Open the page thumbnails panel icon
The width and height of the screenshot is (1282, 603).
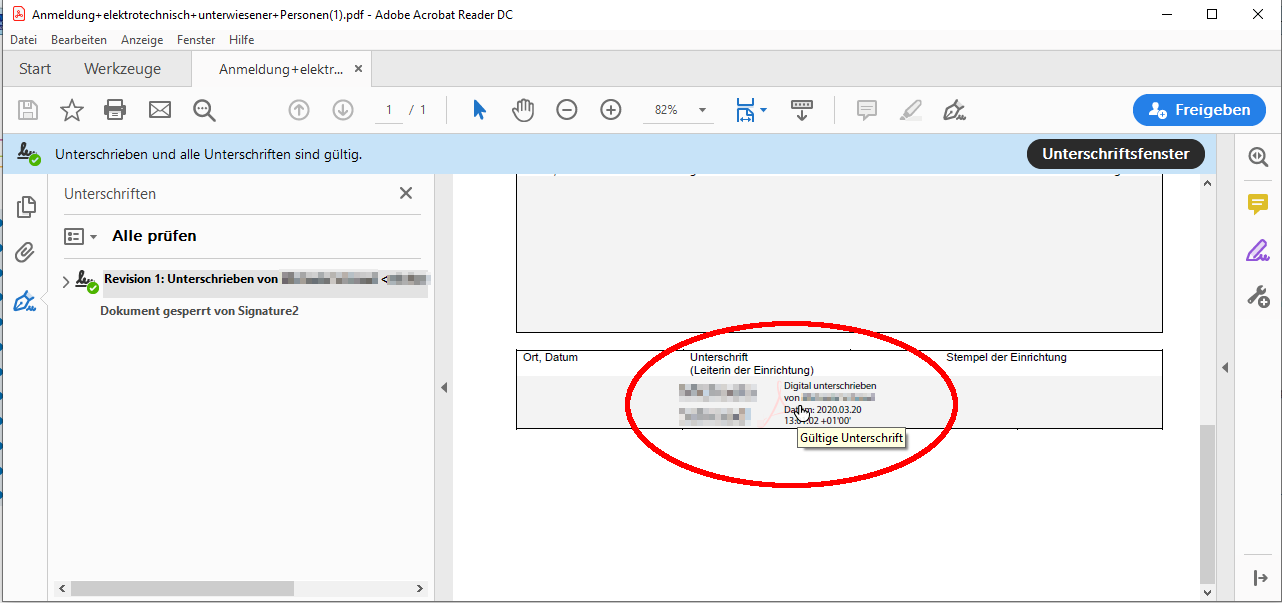[x=26, y=207]
